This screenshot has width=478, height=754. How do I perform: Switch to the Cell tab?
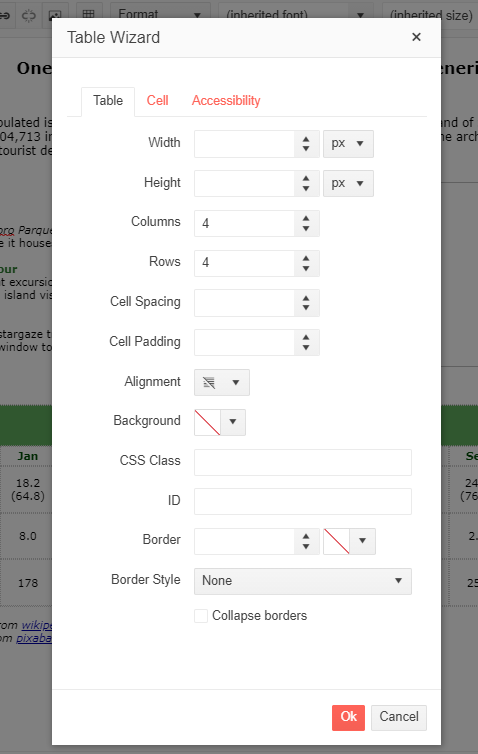(157, 101)
